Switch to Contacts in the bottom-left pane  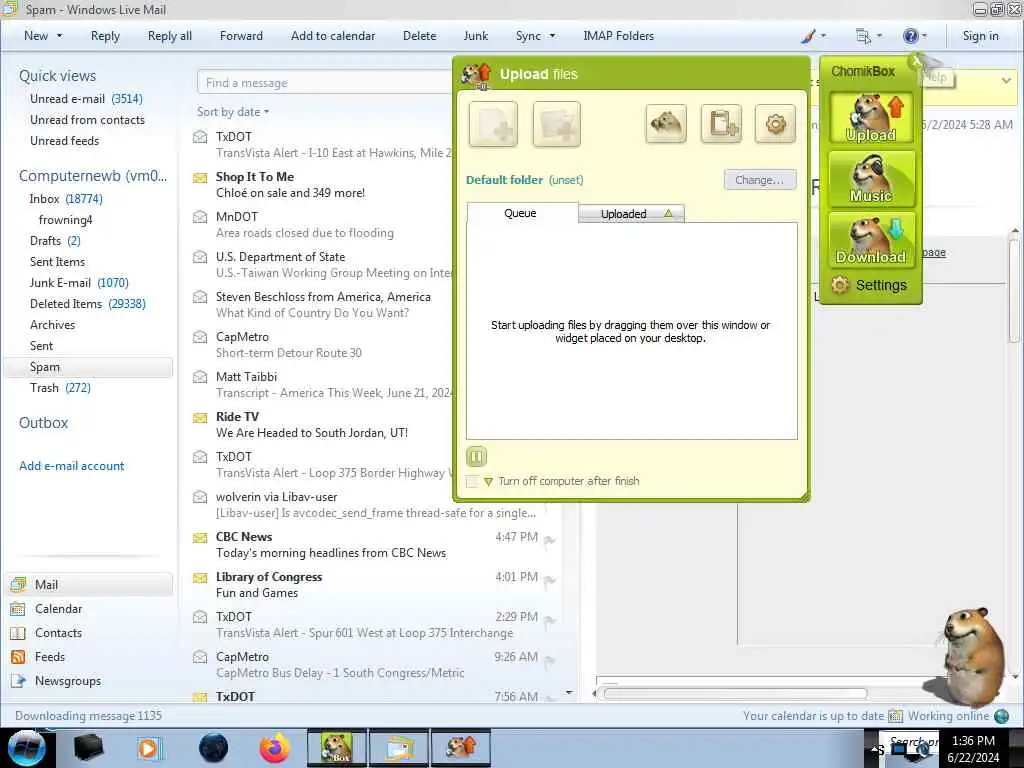pyautogui.click(x=57, y=633)
